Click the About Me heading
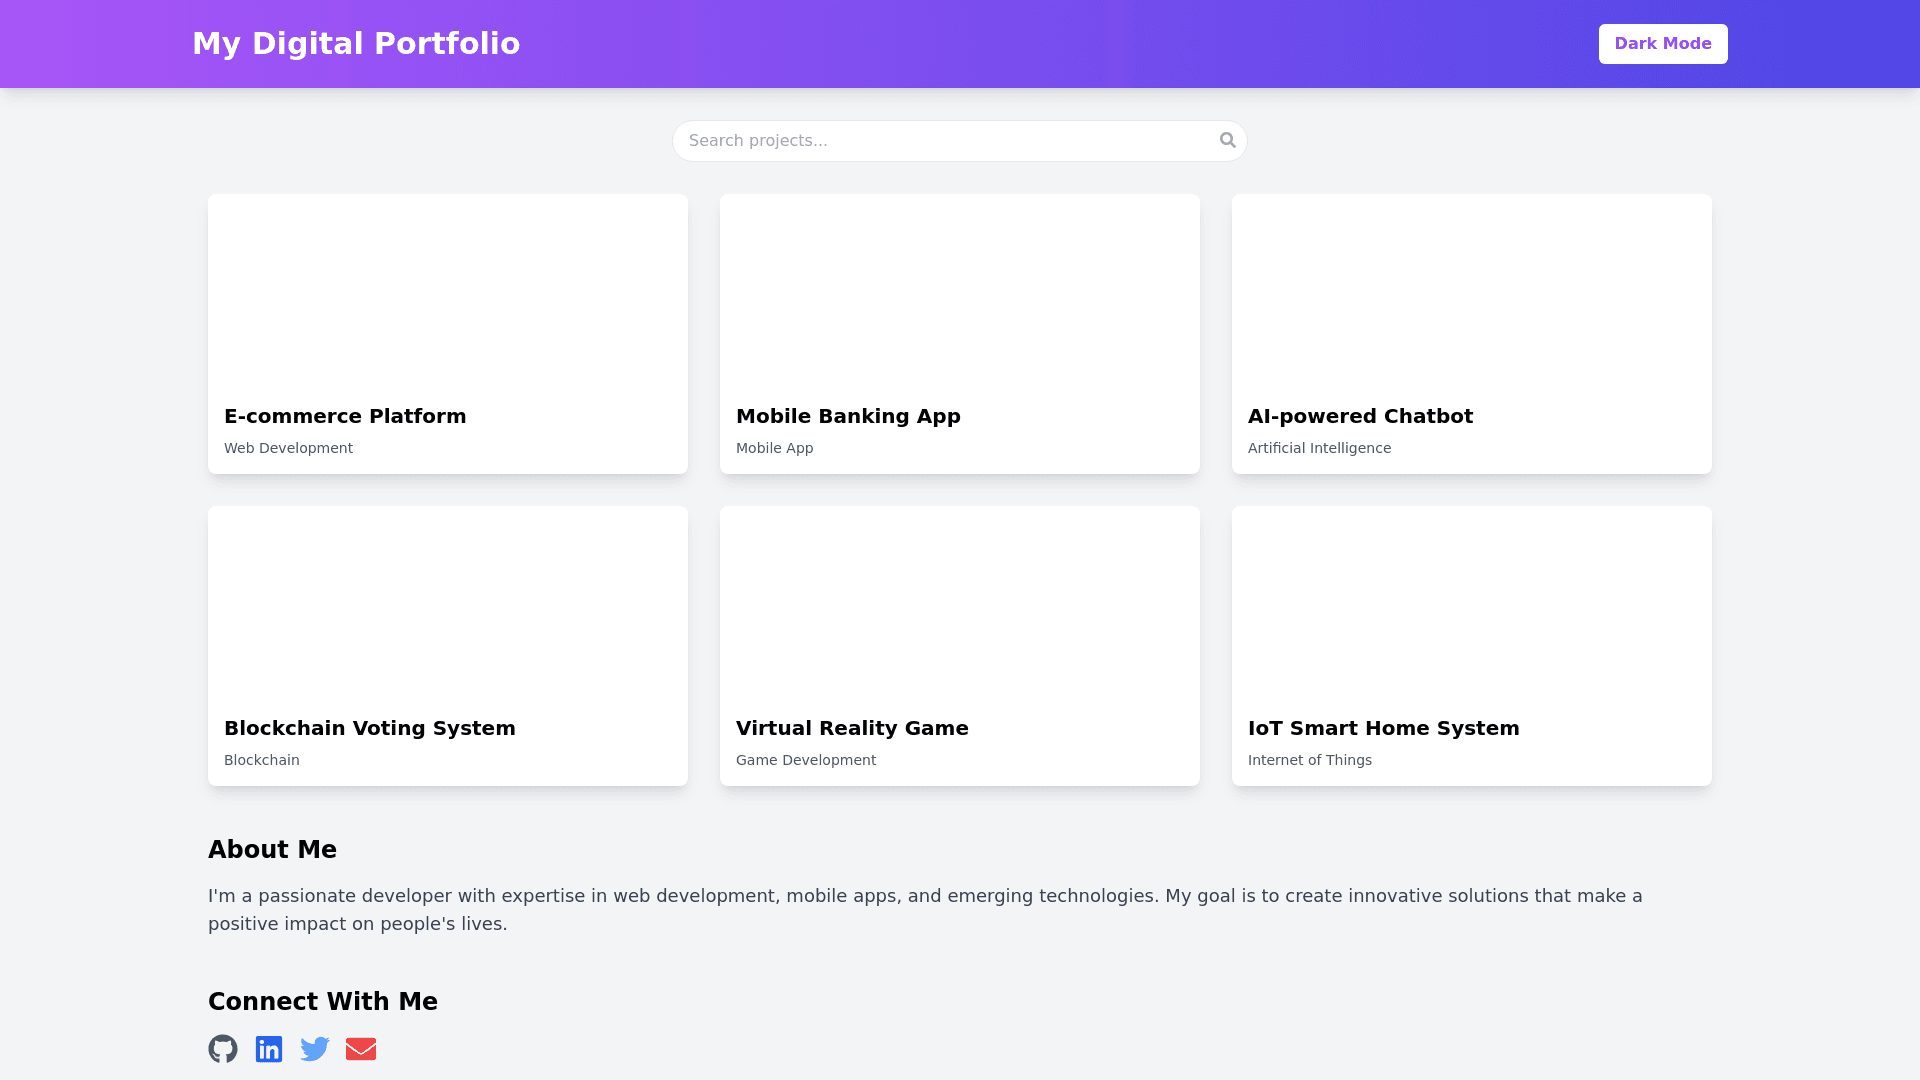 pyautogui.click(x=272, y=850)
